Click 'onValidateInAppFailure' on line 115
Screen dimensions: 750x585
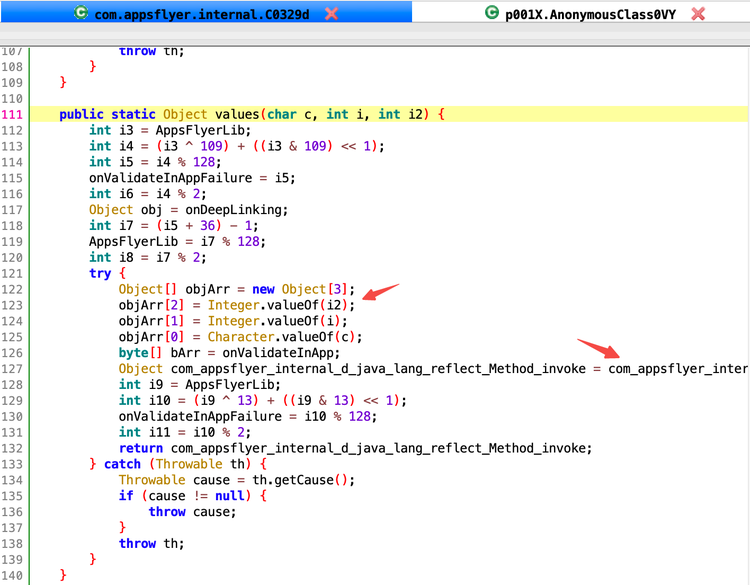click(170, 178)
